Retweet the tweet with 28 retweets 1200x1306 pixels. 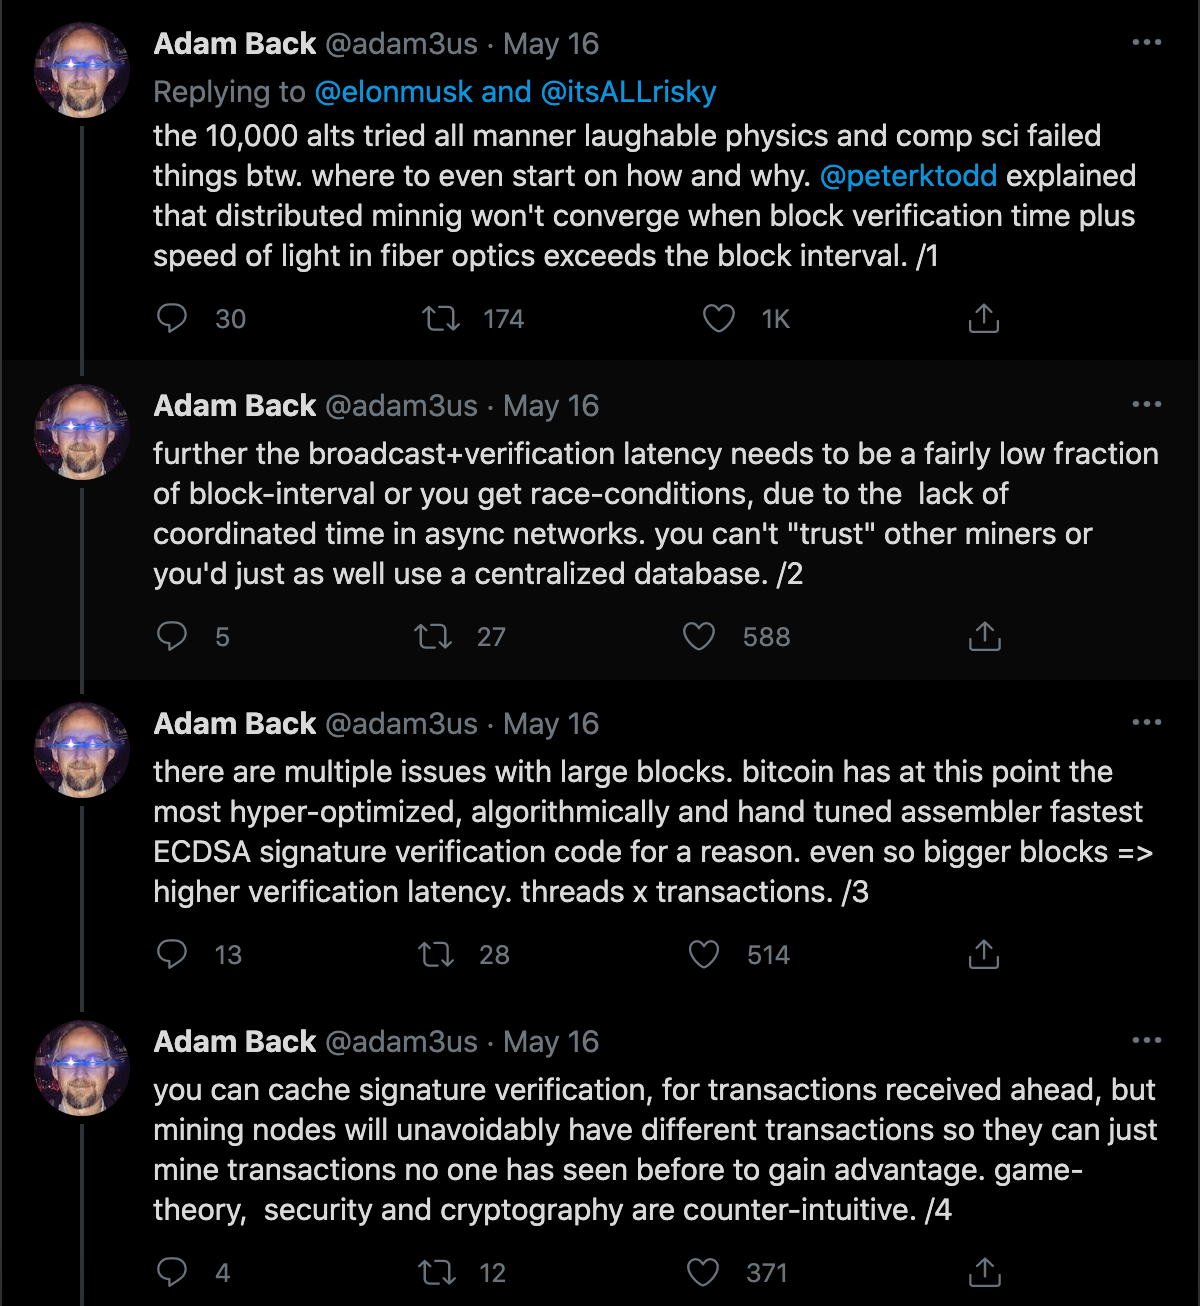(x=436, y=954)
